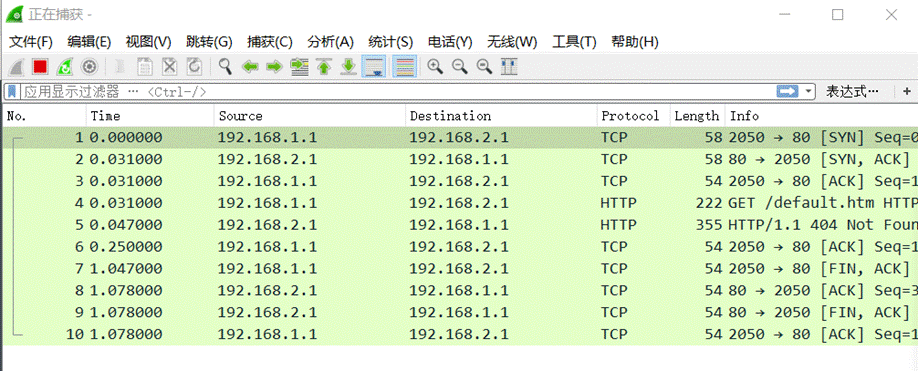Sort by the Protocol column header
The width and height of the screenshot is (918, 371).
coord(633,116)
